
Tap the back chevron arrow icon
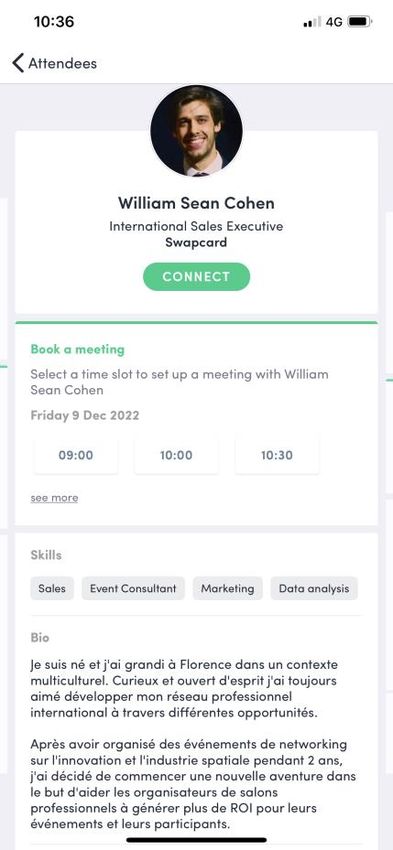(x=18, y=63)
